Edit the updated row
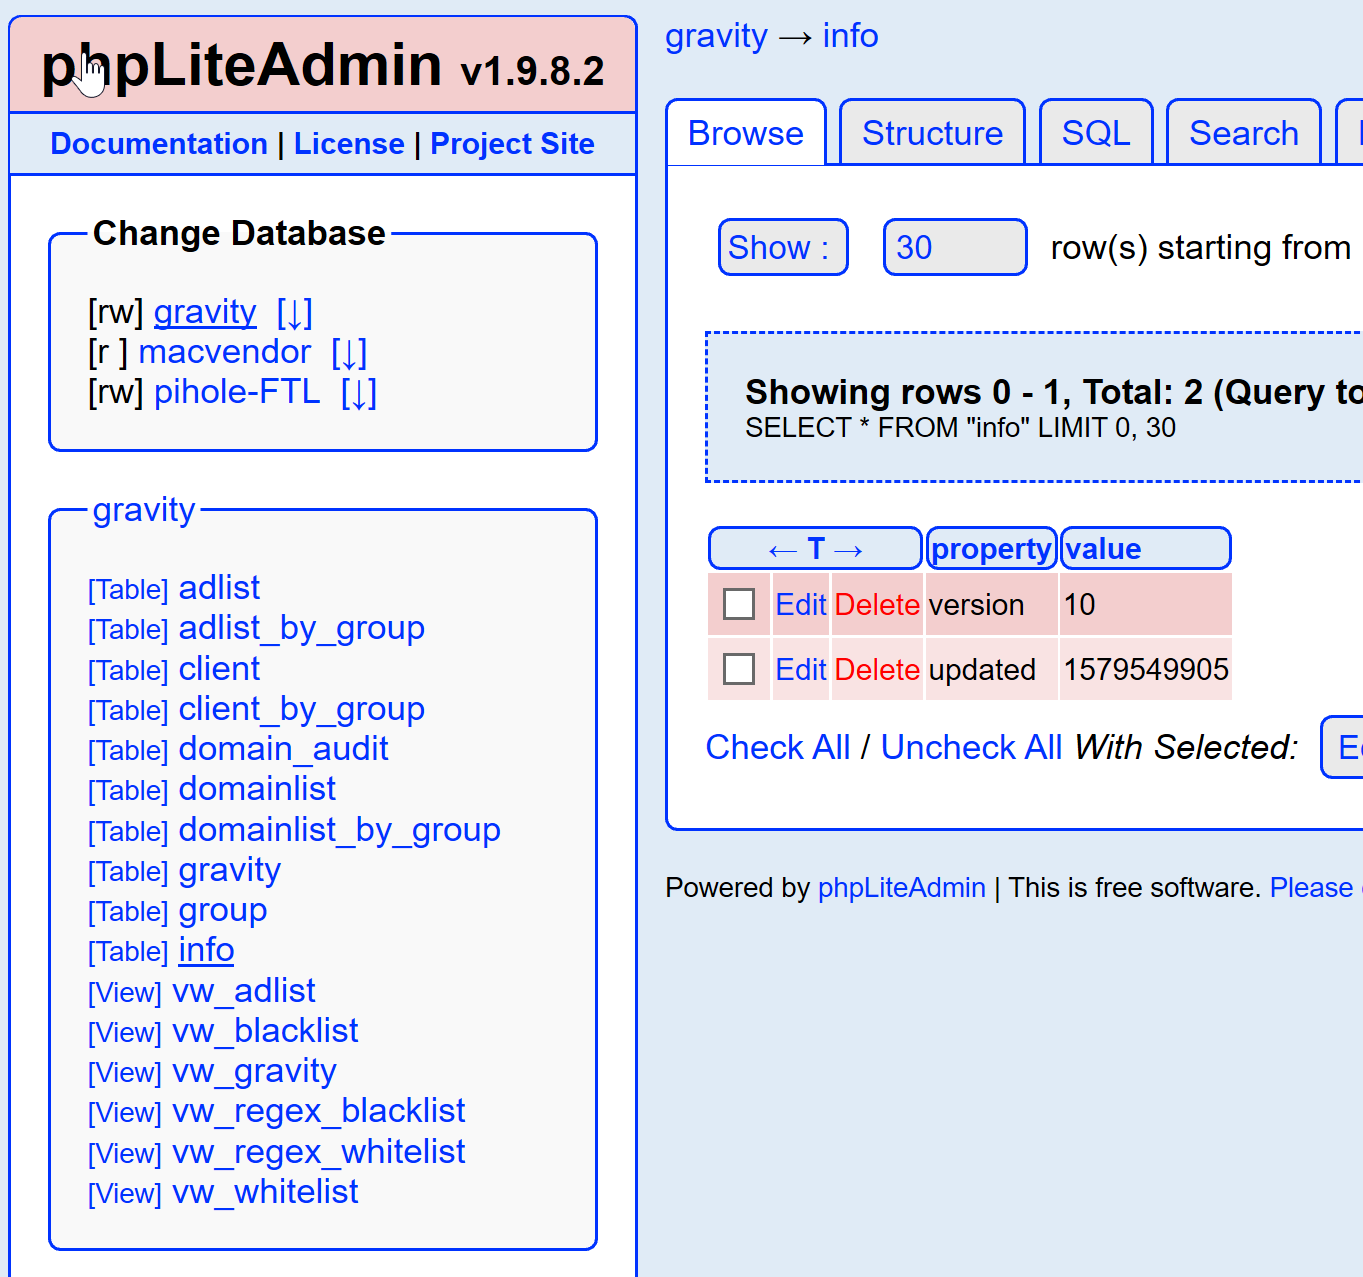This screenshot has height=1277, width=1363. click(801, 670)
